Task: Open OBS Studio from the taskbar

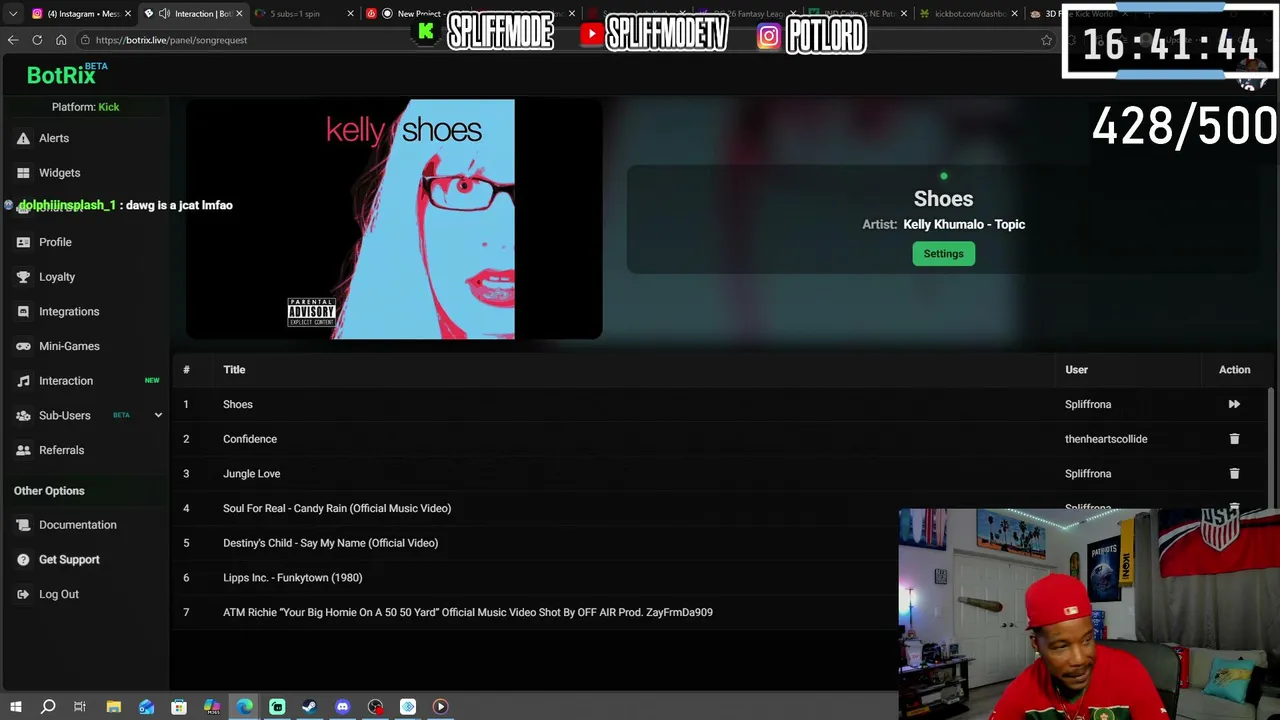Action: click(375, 707)
